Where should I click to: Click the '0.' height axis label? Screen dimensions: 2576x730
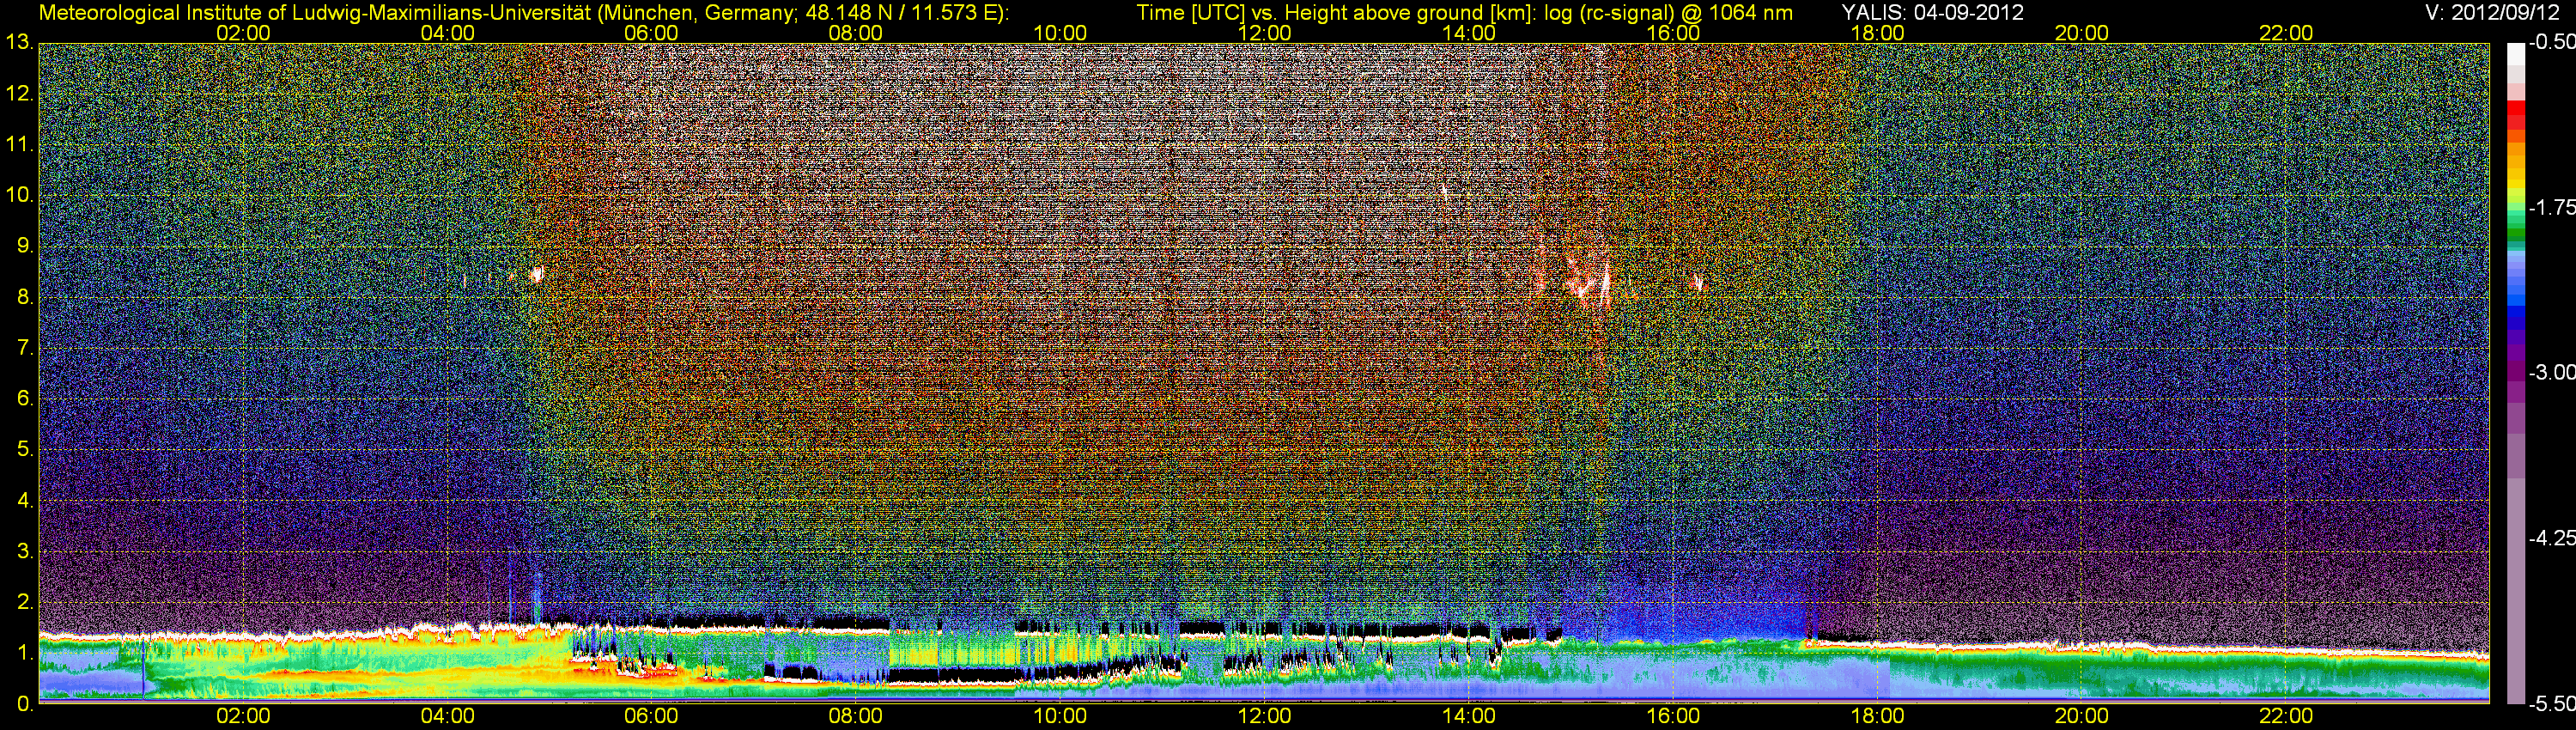pyautogui.click(x=24, y=704)
